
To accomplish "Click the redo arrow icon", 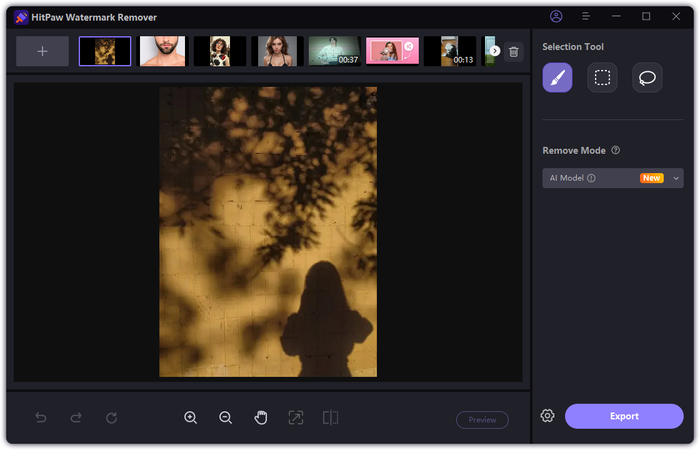I will tap(76, 418).
